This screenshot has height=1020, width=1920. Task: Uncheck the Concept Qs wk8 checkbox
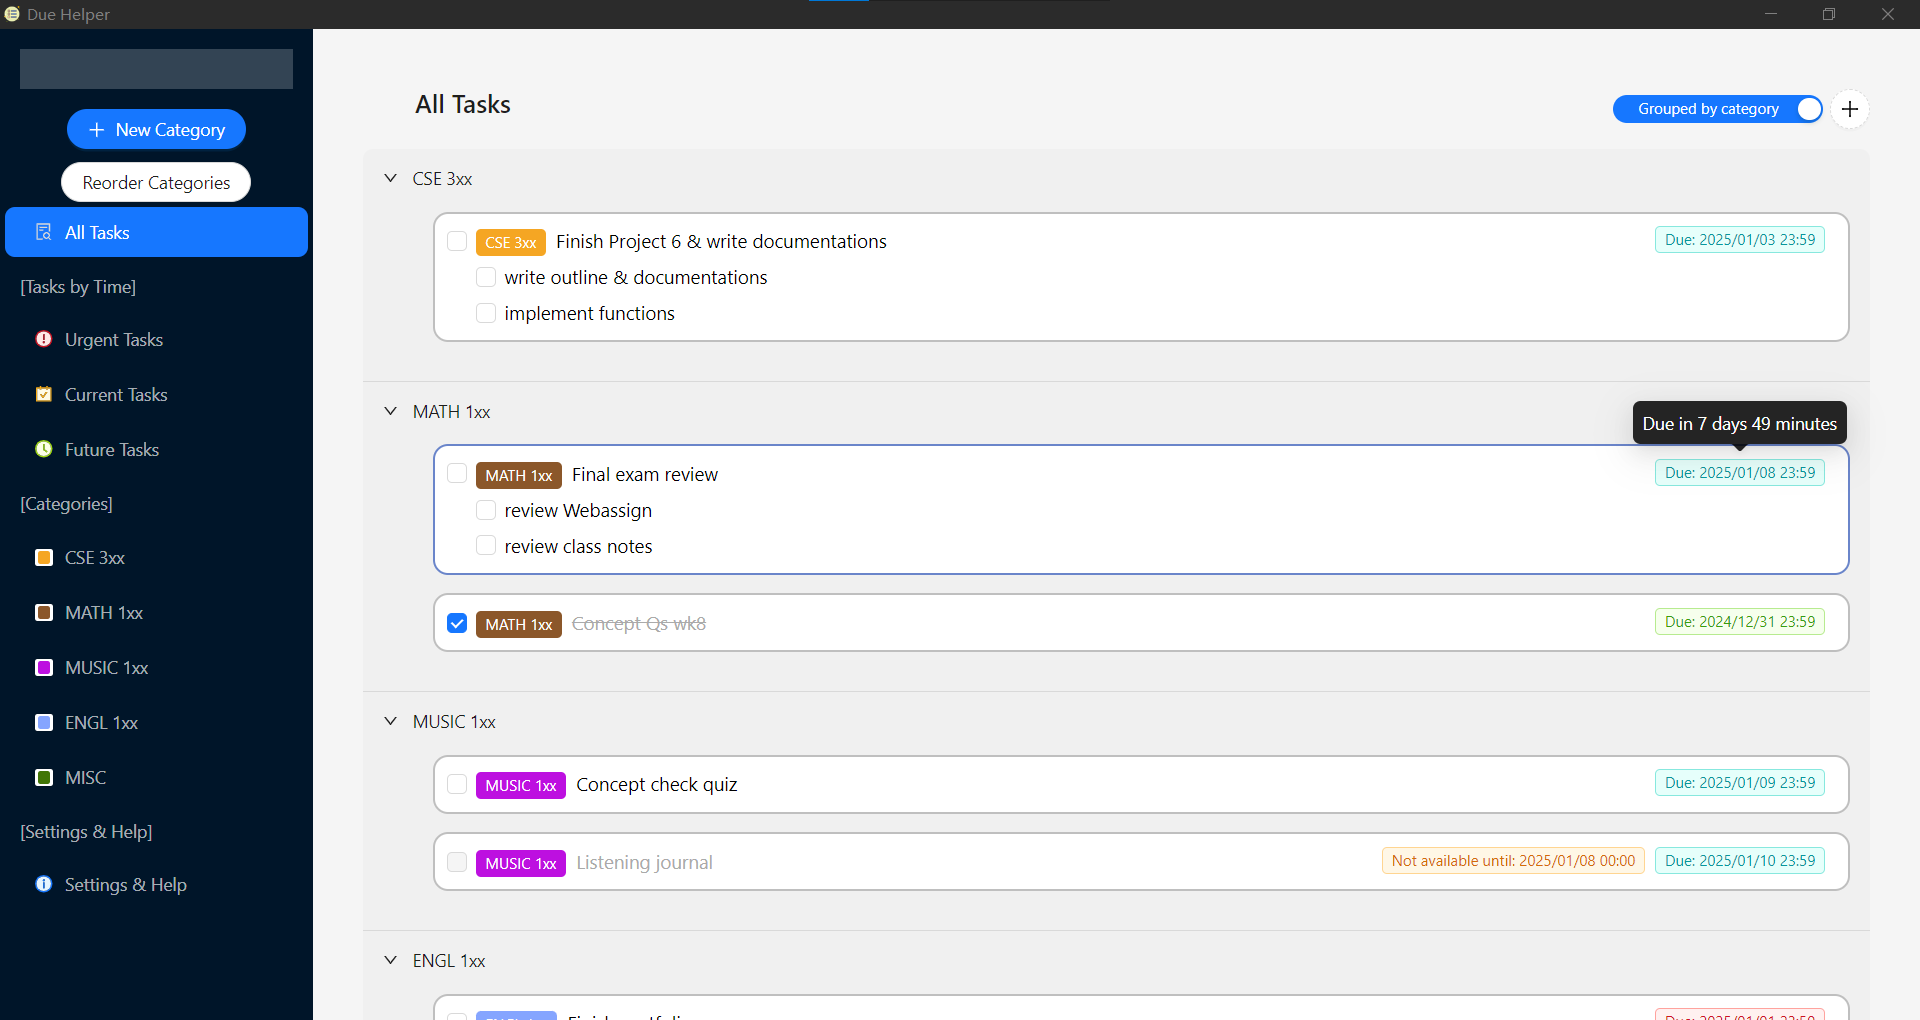[x=457, y=623]
